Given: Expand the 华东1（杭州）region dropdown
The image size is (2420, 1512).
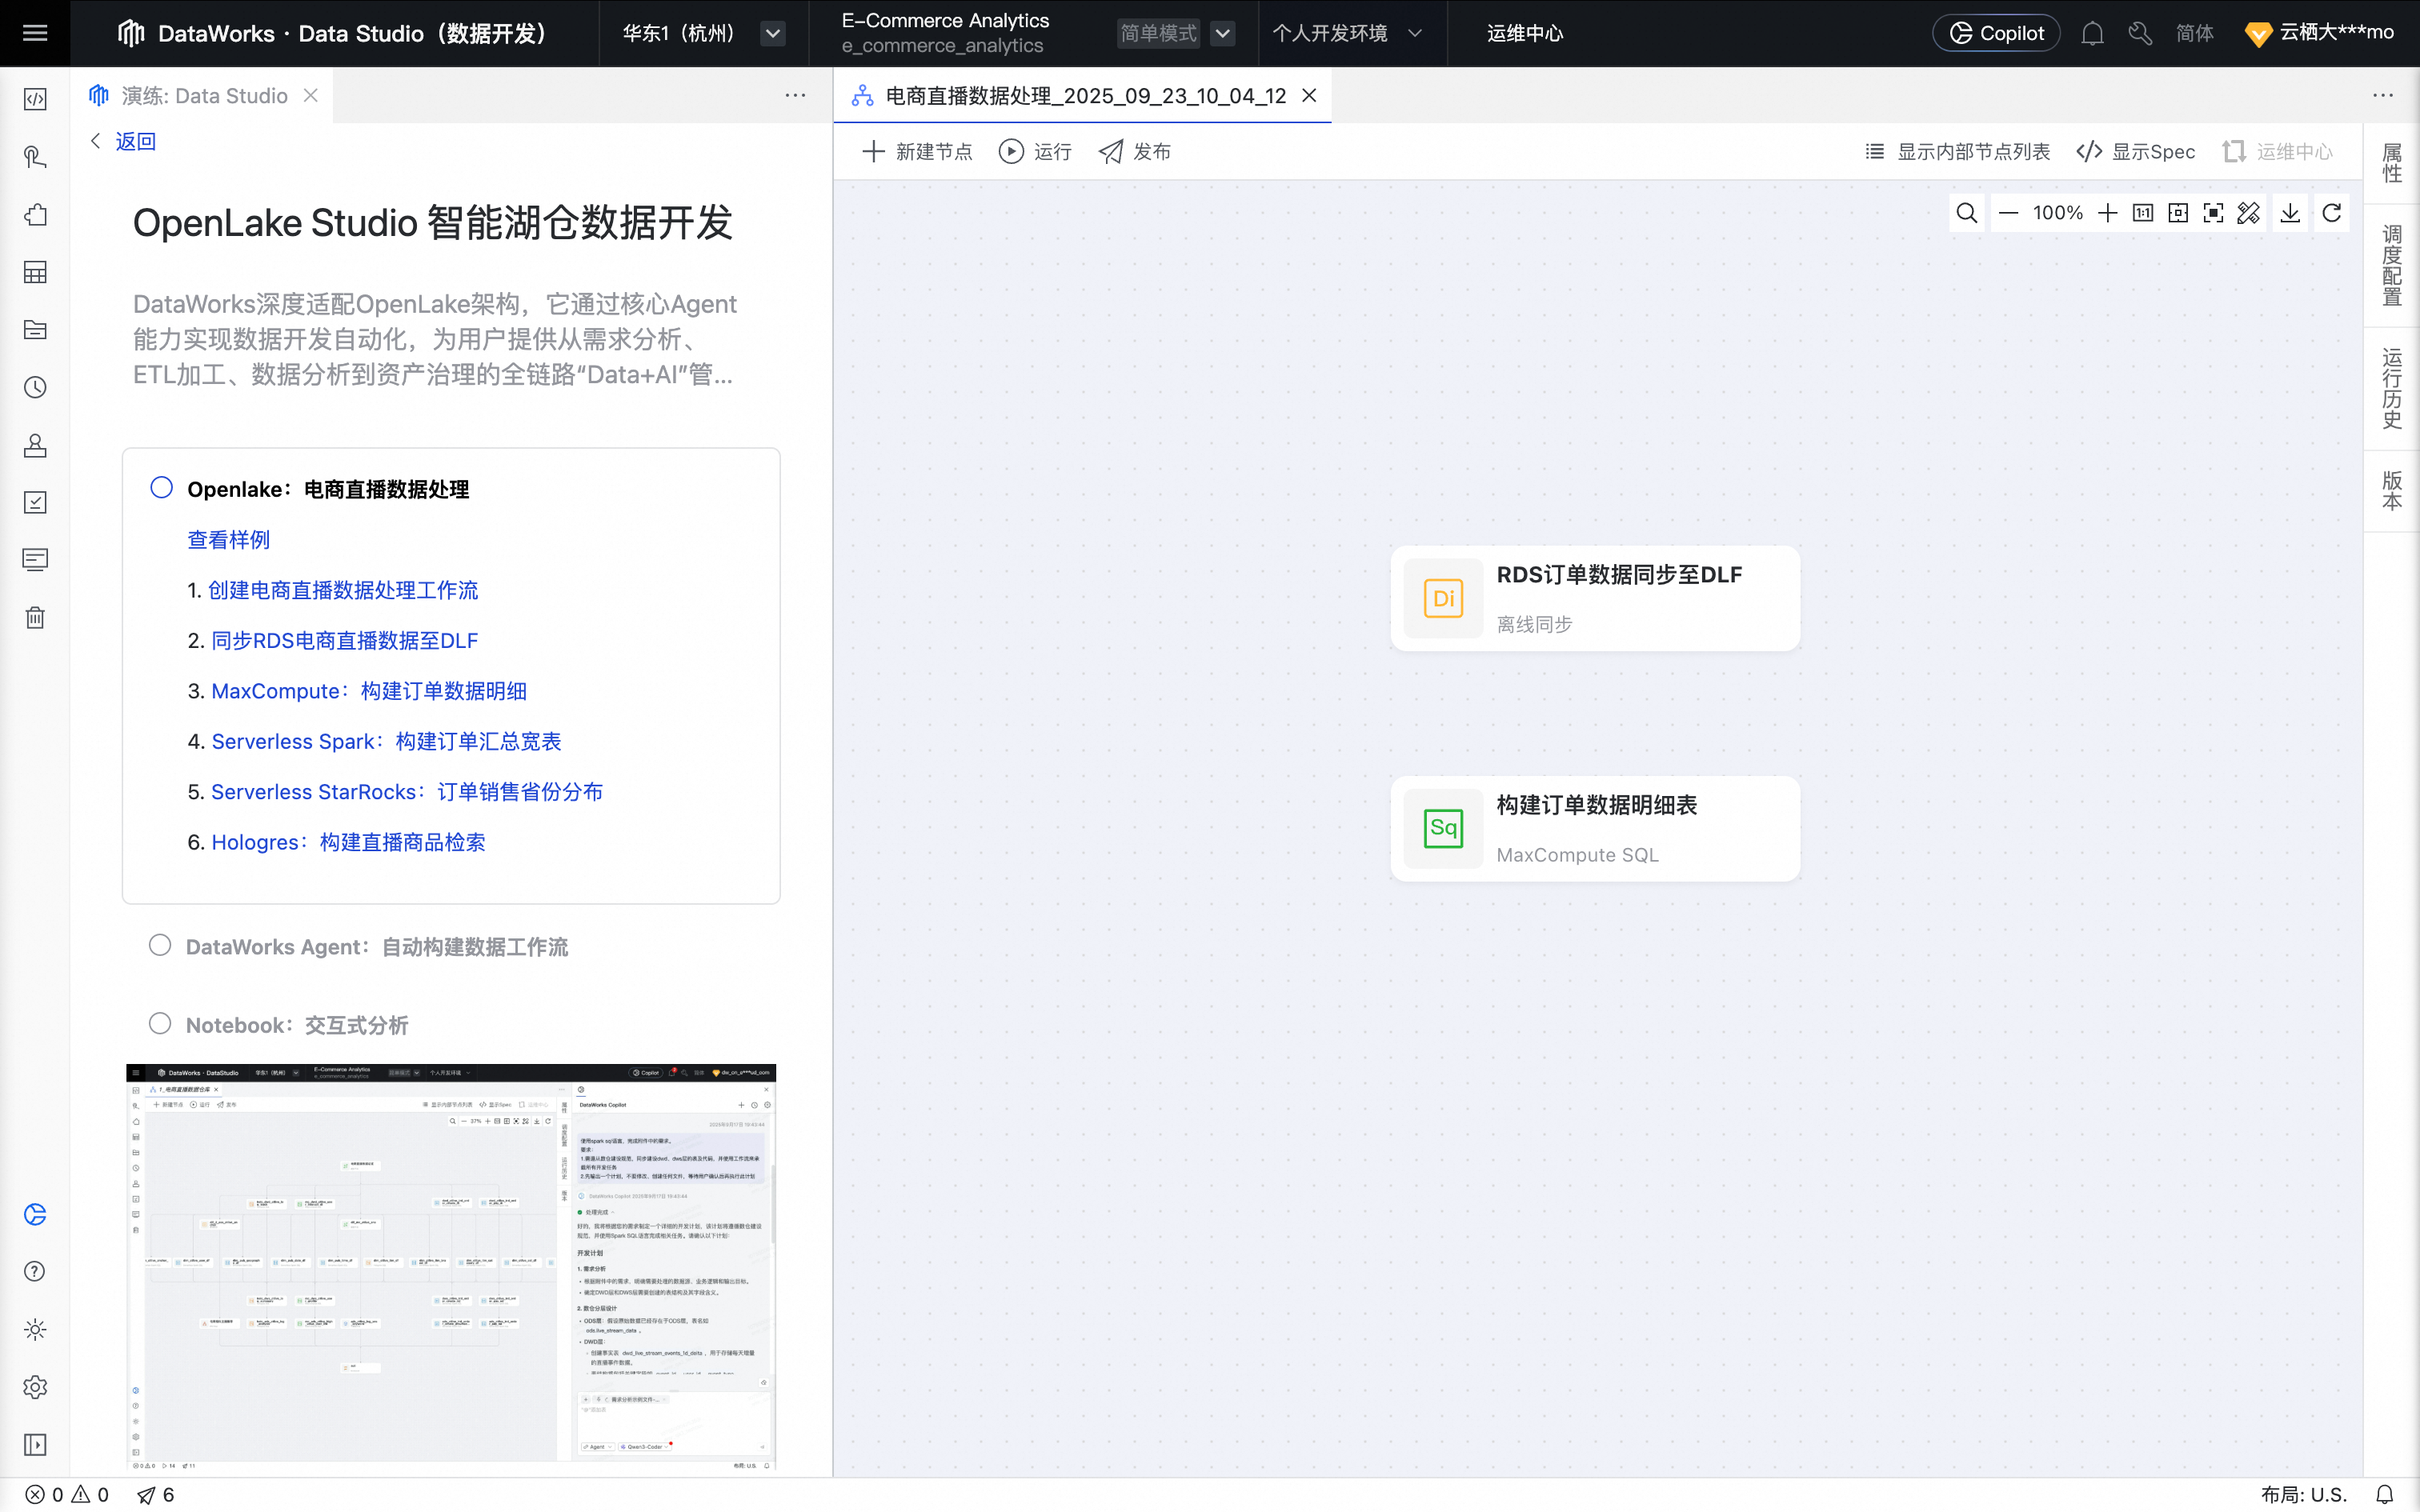Looking at the screenshot, I should pyautogui.click(x=772, y=33).
